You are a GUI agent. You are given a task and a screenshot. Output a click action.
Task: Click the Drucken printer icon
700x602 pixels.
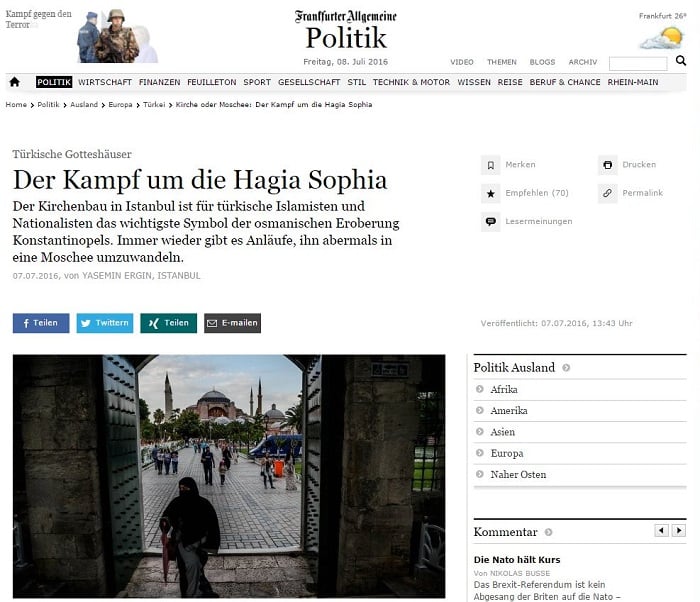(x=607, y=165)
